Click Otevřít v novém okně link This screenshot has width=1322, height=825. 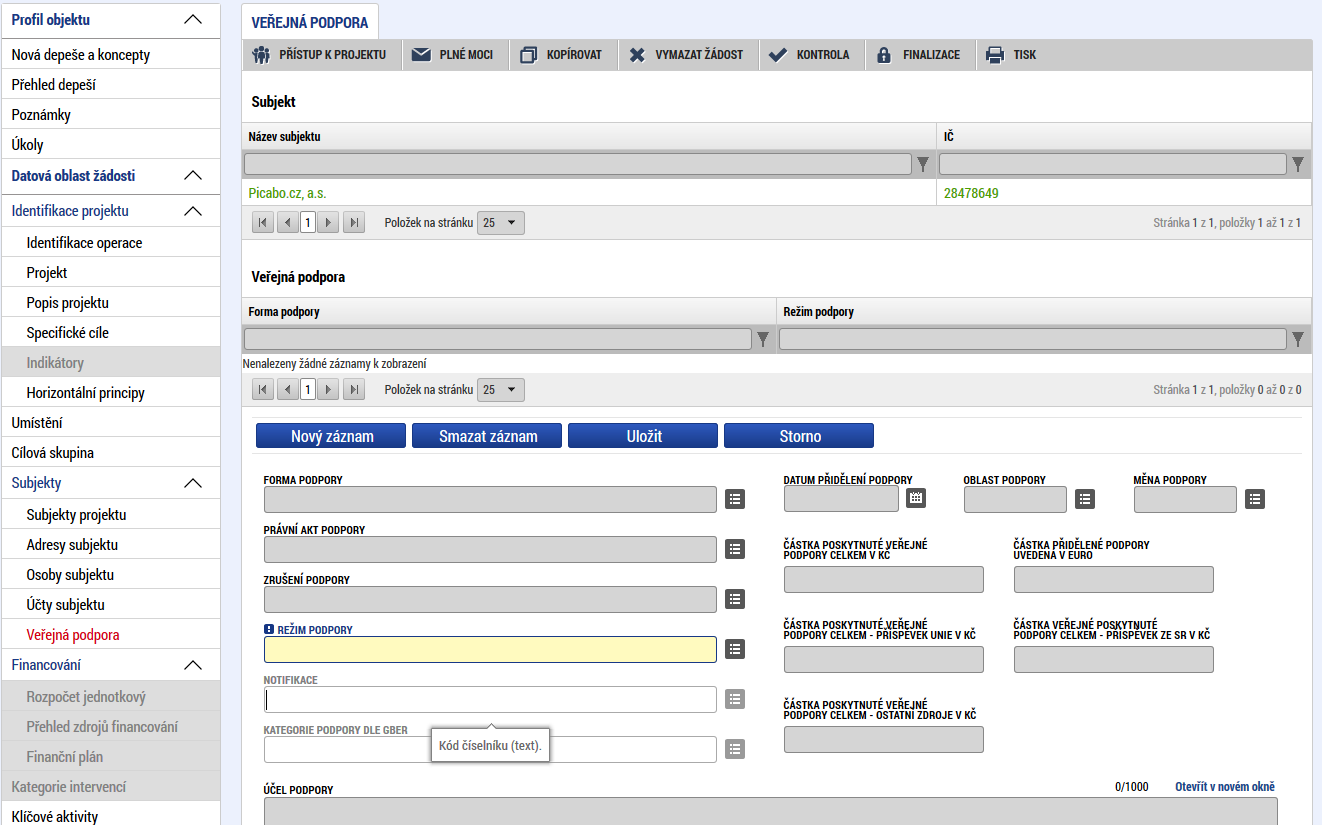(1225, 787)
